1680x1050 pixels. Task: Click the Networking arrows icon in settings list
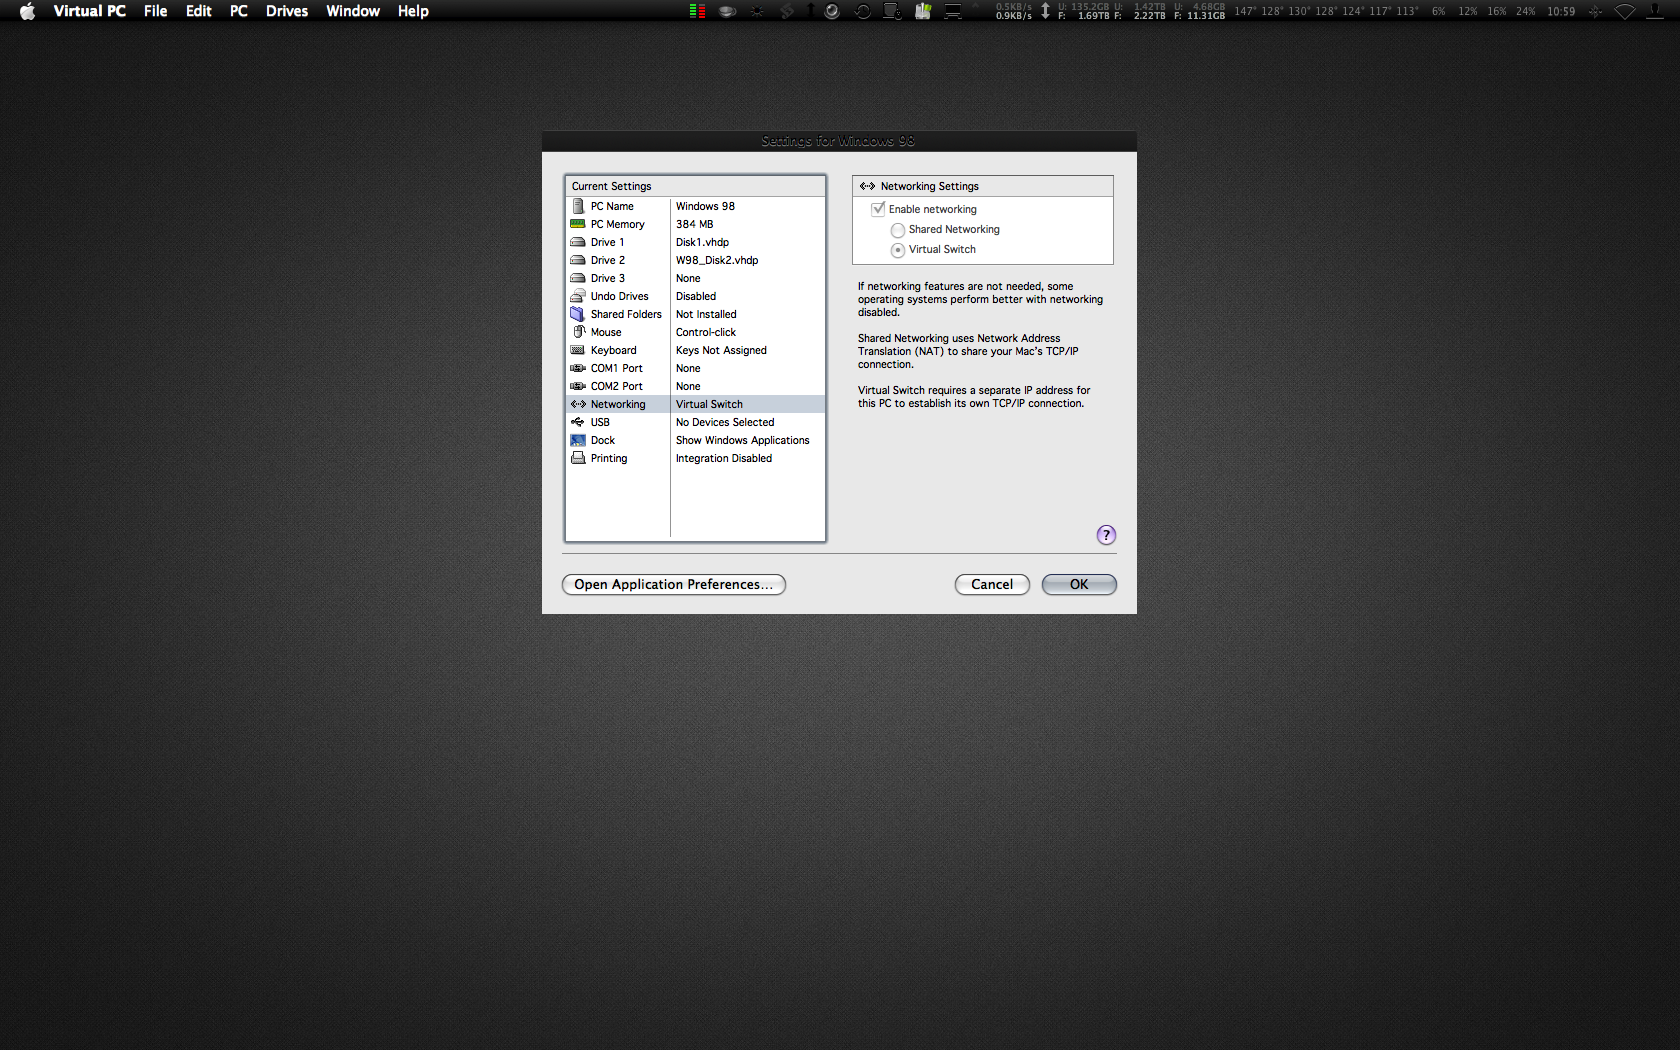[x=578, y=404]
